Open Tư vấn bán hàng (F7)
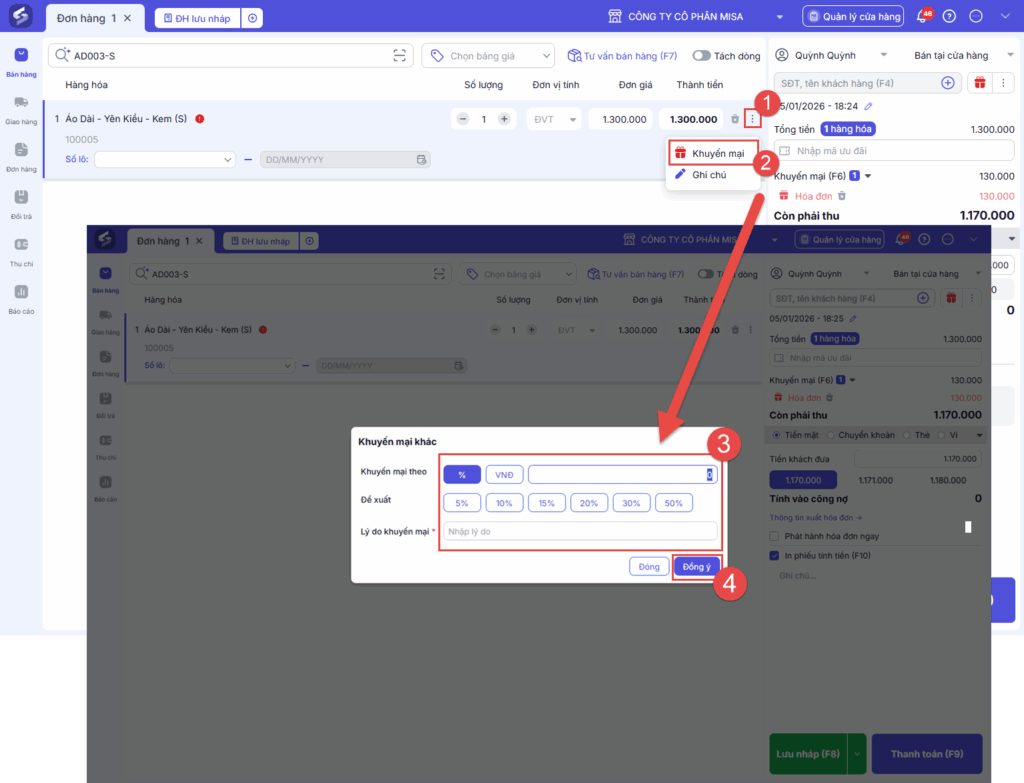1024x783 pixels. click(622, 56)
